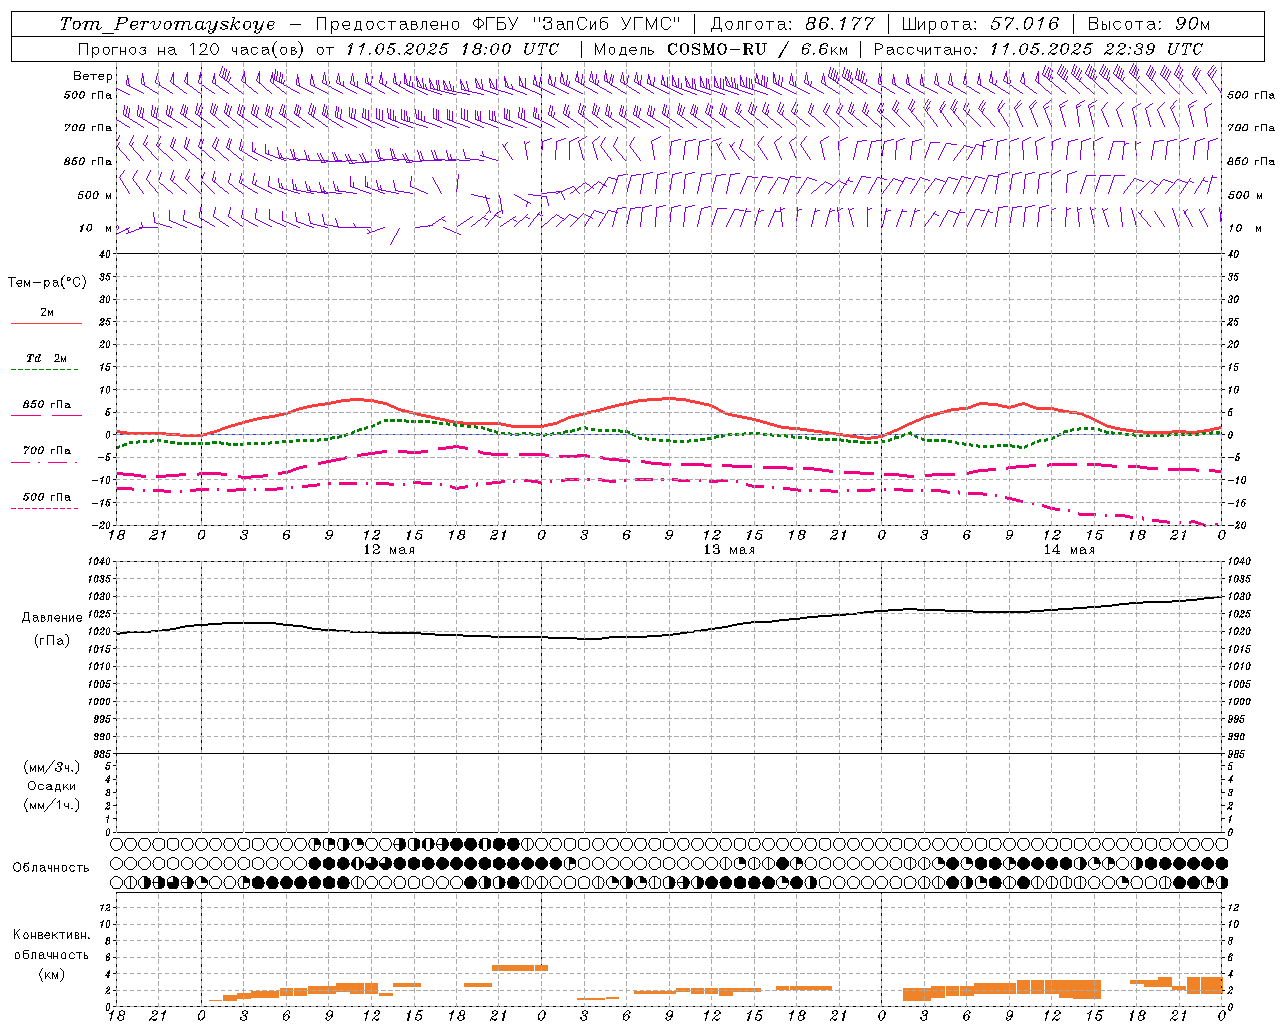Click the Конвективн. облачность label
This screenshot has height=1024, width=1280.
[x=51, y=945]
